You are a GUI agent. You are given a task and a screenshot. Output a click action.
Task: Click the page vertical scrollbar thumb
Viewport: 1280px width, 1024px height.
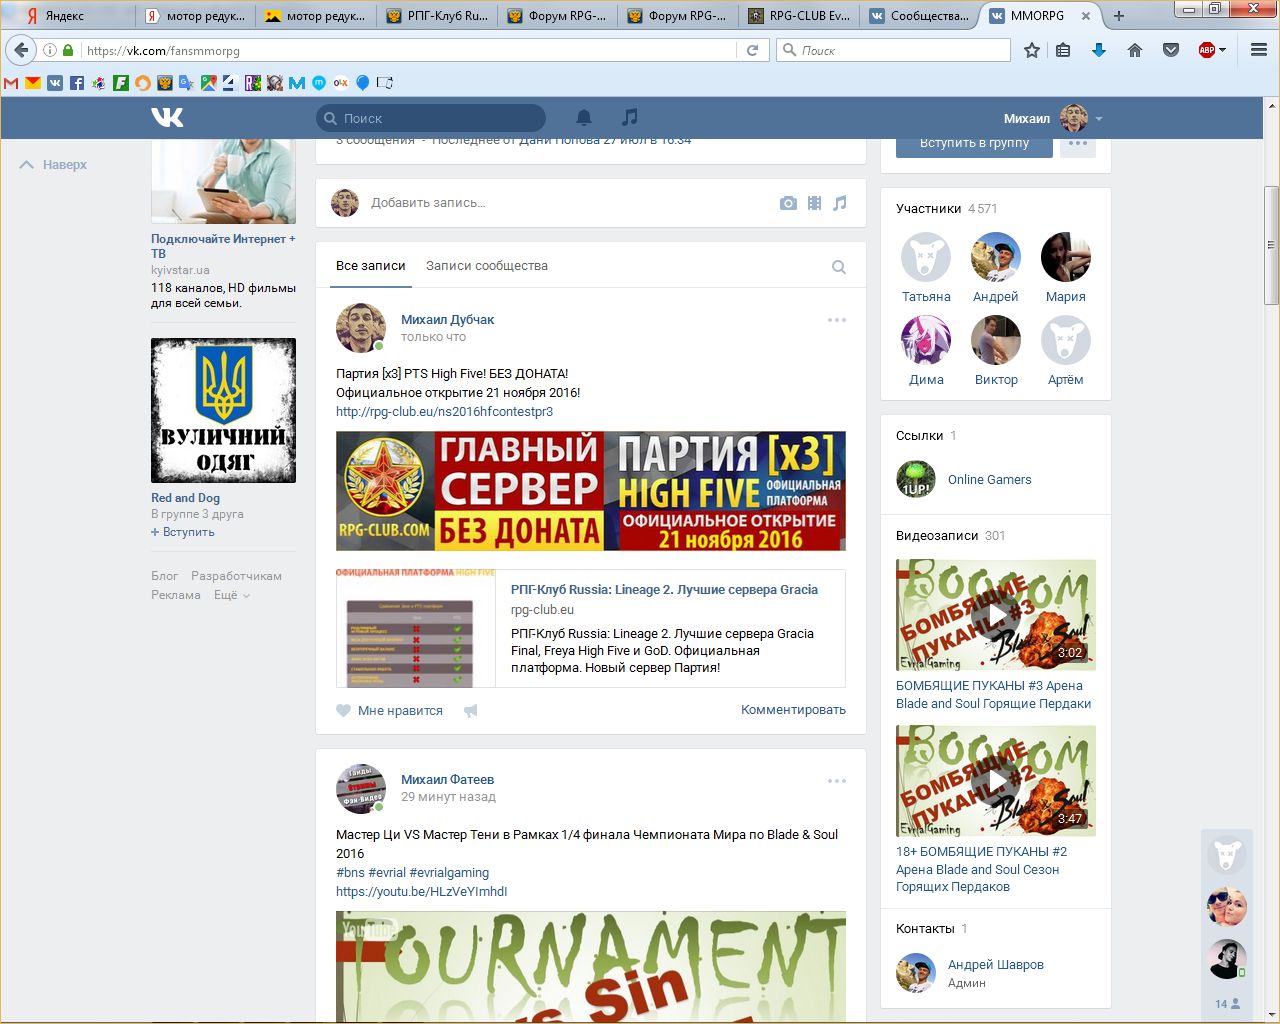(x=1271, y=245)
